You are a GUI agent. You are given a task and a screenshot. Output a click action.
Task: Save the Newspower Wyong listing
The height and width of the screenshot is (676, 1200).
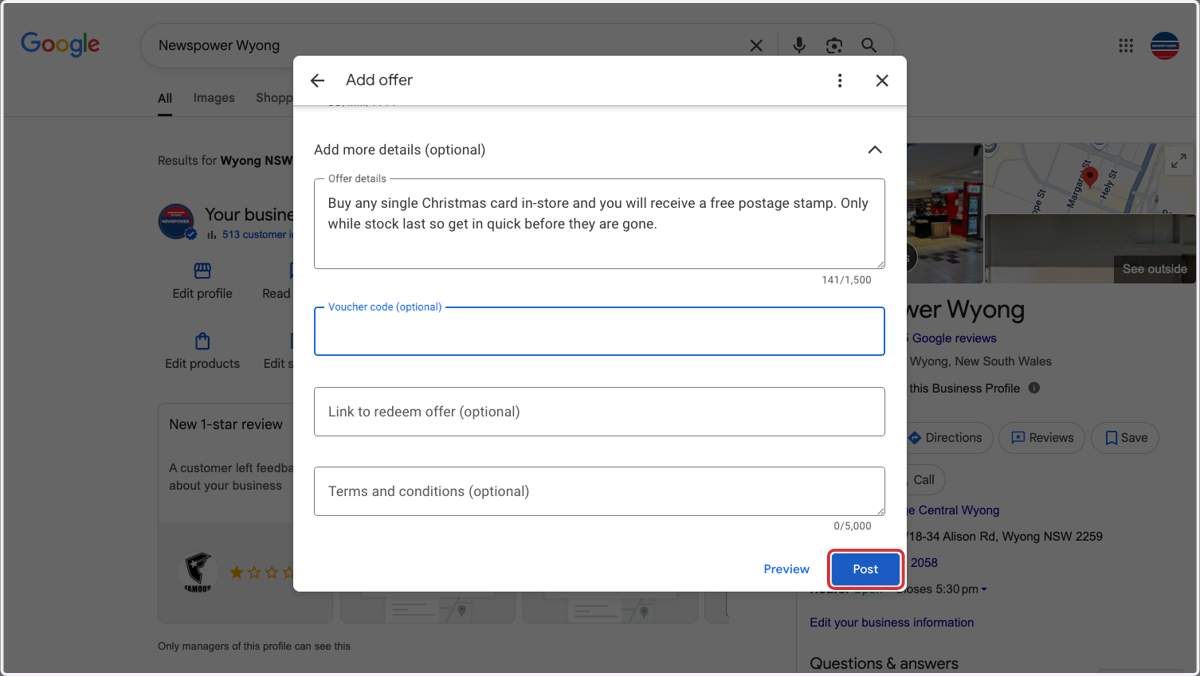[x=1125, y=438]
